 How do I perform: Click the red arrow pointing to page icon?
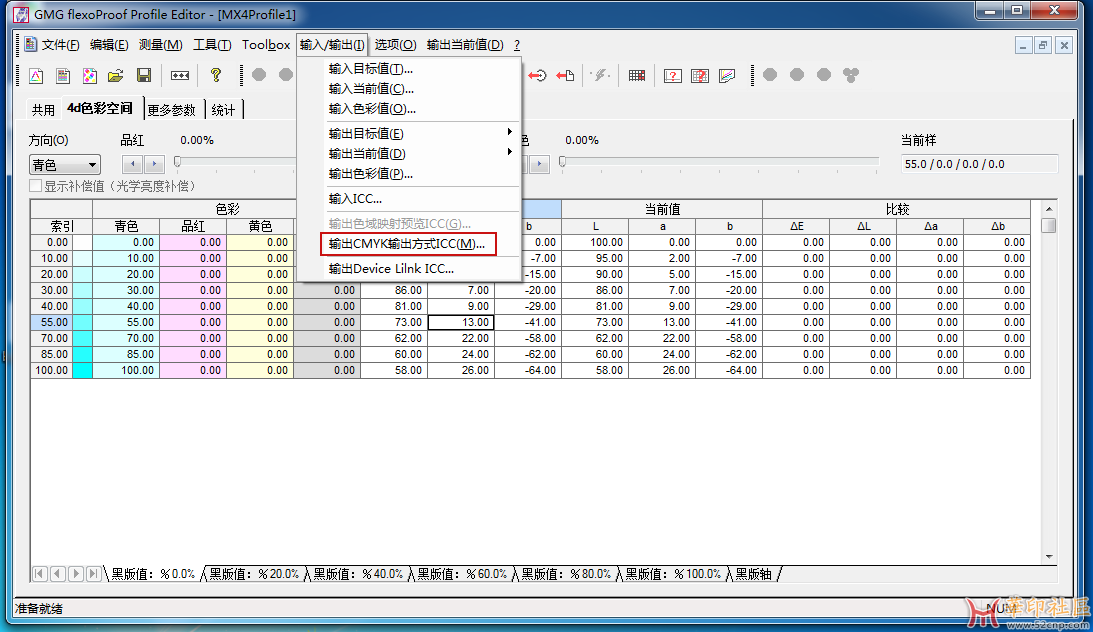coord(565,75)
